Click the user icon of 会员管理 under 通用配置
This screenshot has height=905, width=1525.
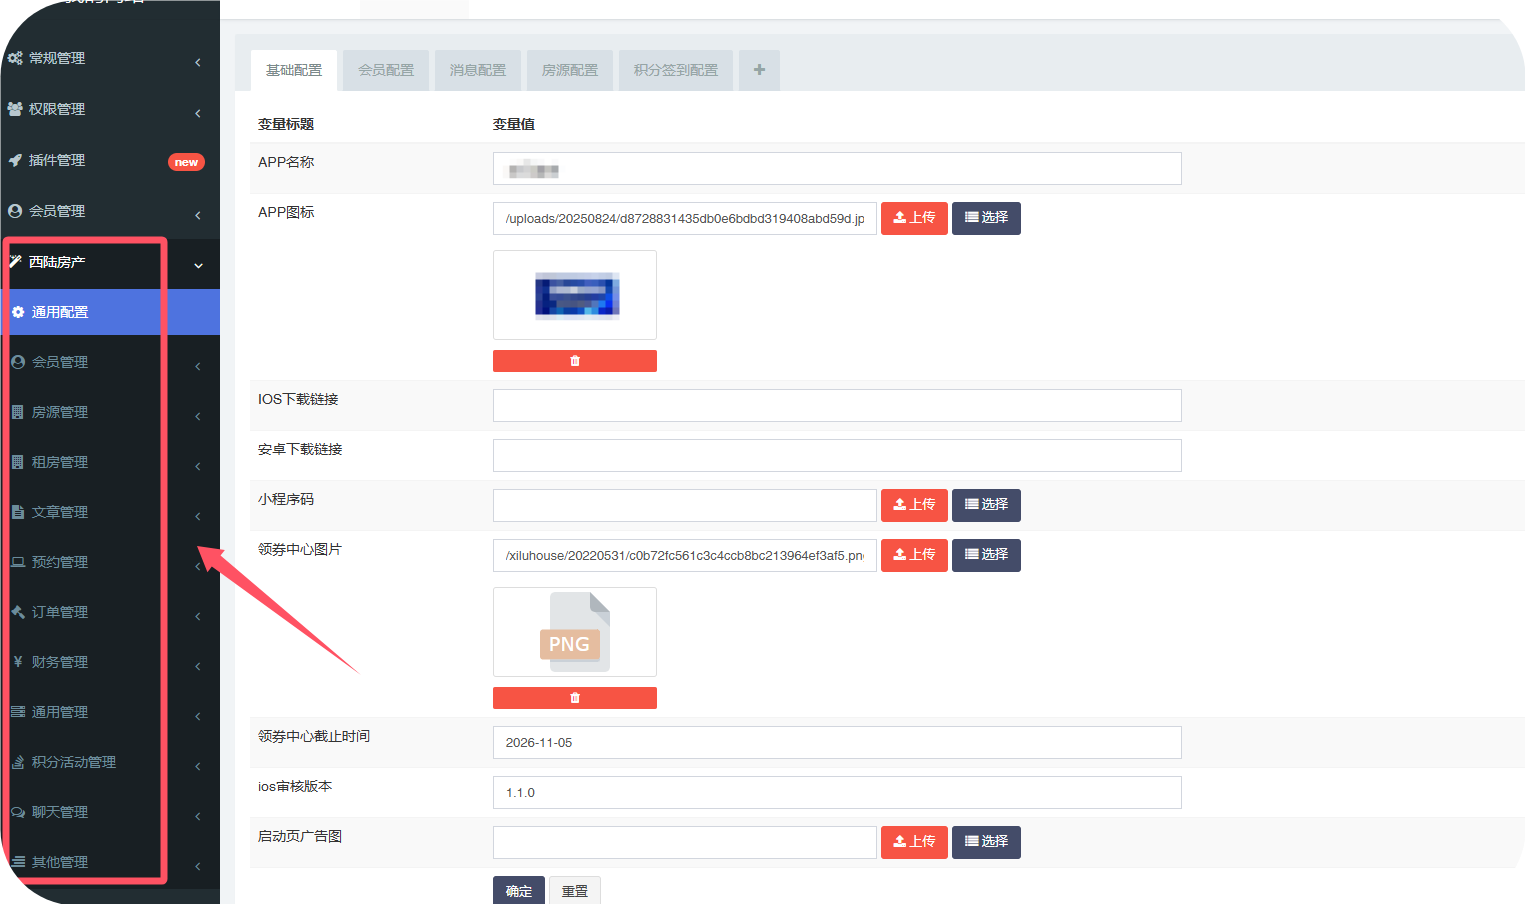point(18,362)
